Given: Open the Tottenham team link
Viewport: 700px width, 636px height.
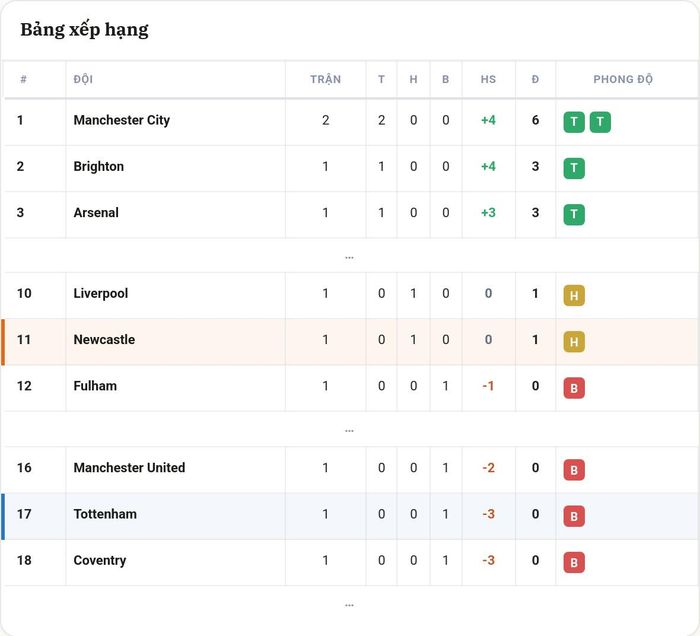Looking at the screenshot, I should 105,514.
